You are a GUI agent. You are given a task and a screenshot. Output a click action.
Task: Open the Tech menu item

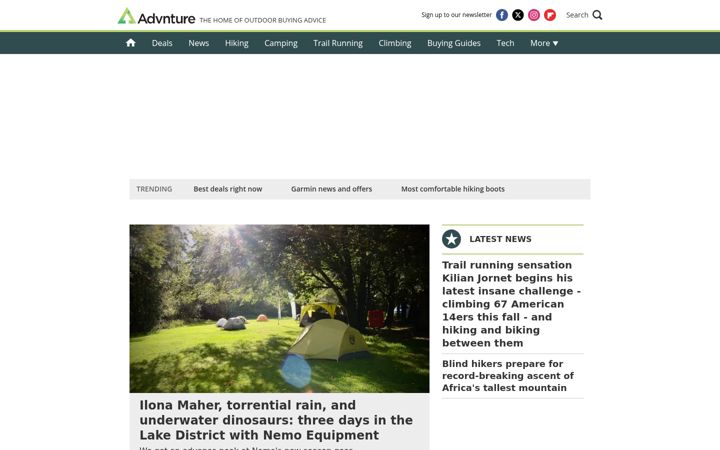[x=505, y=43]
